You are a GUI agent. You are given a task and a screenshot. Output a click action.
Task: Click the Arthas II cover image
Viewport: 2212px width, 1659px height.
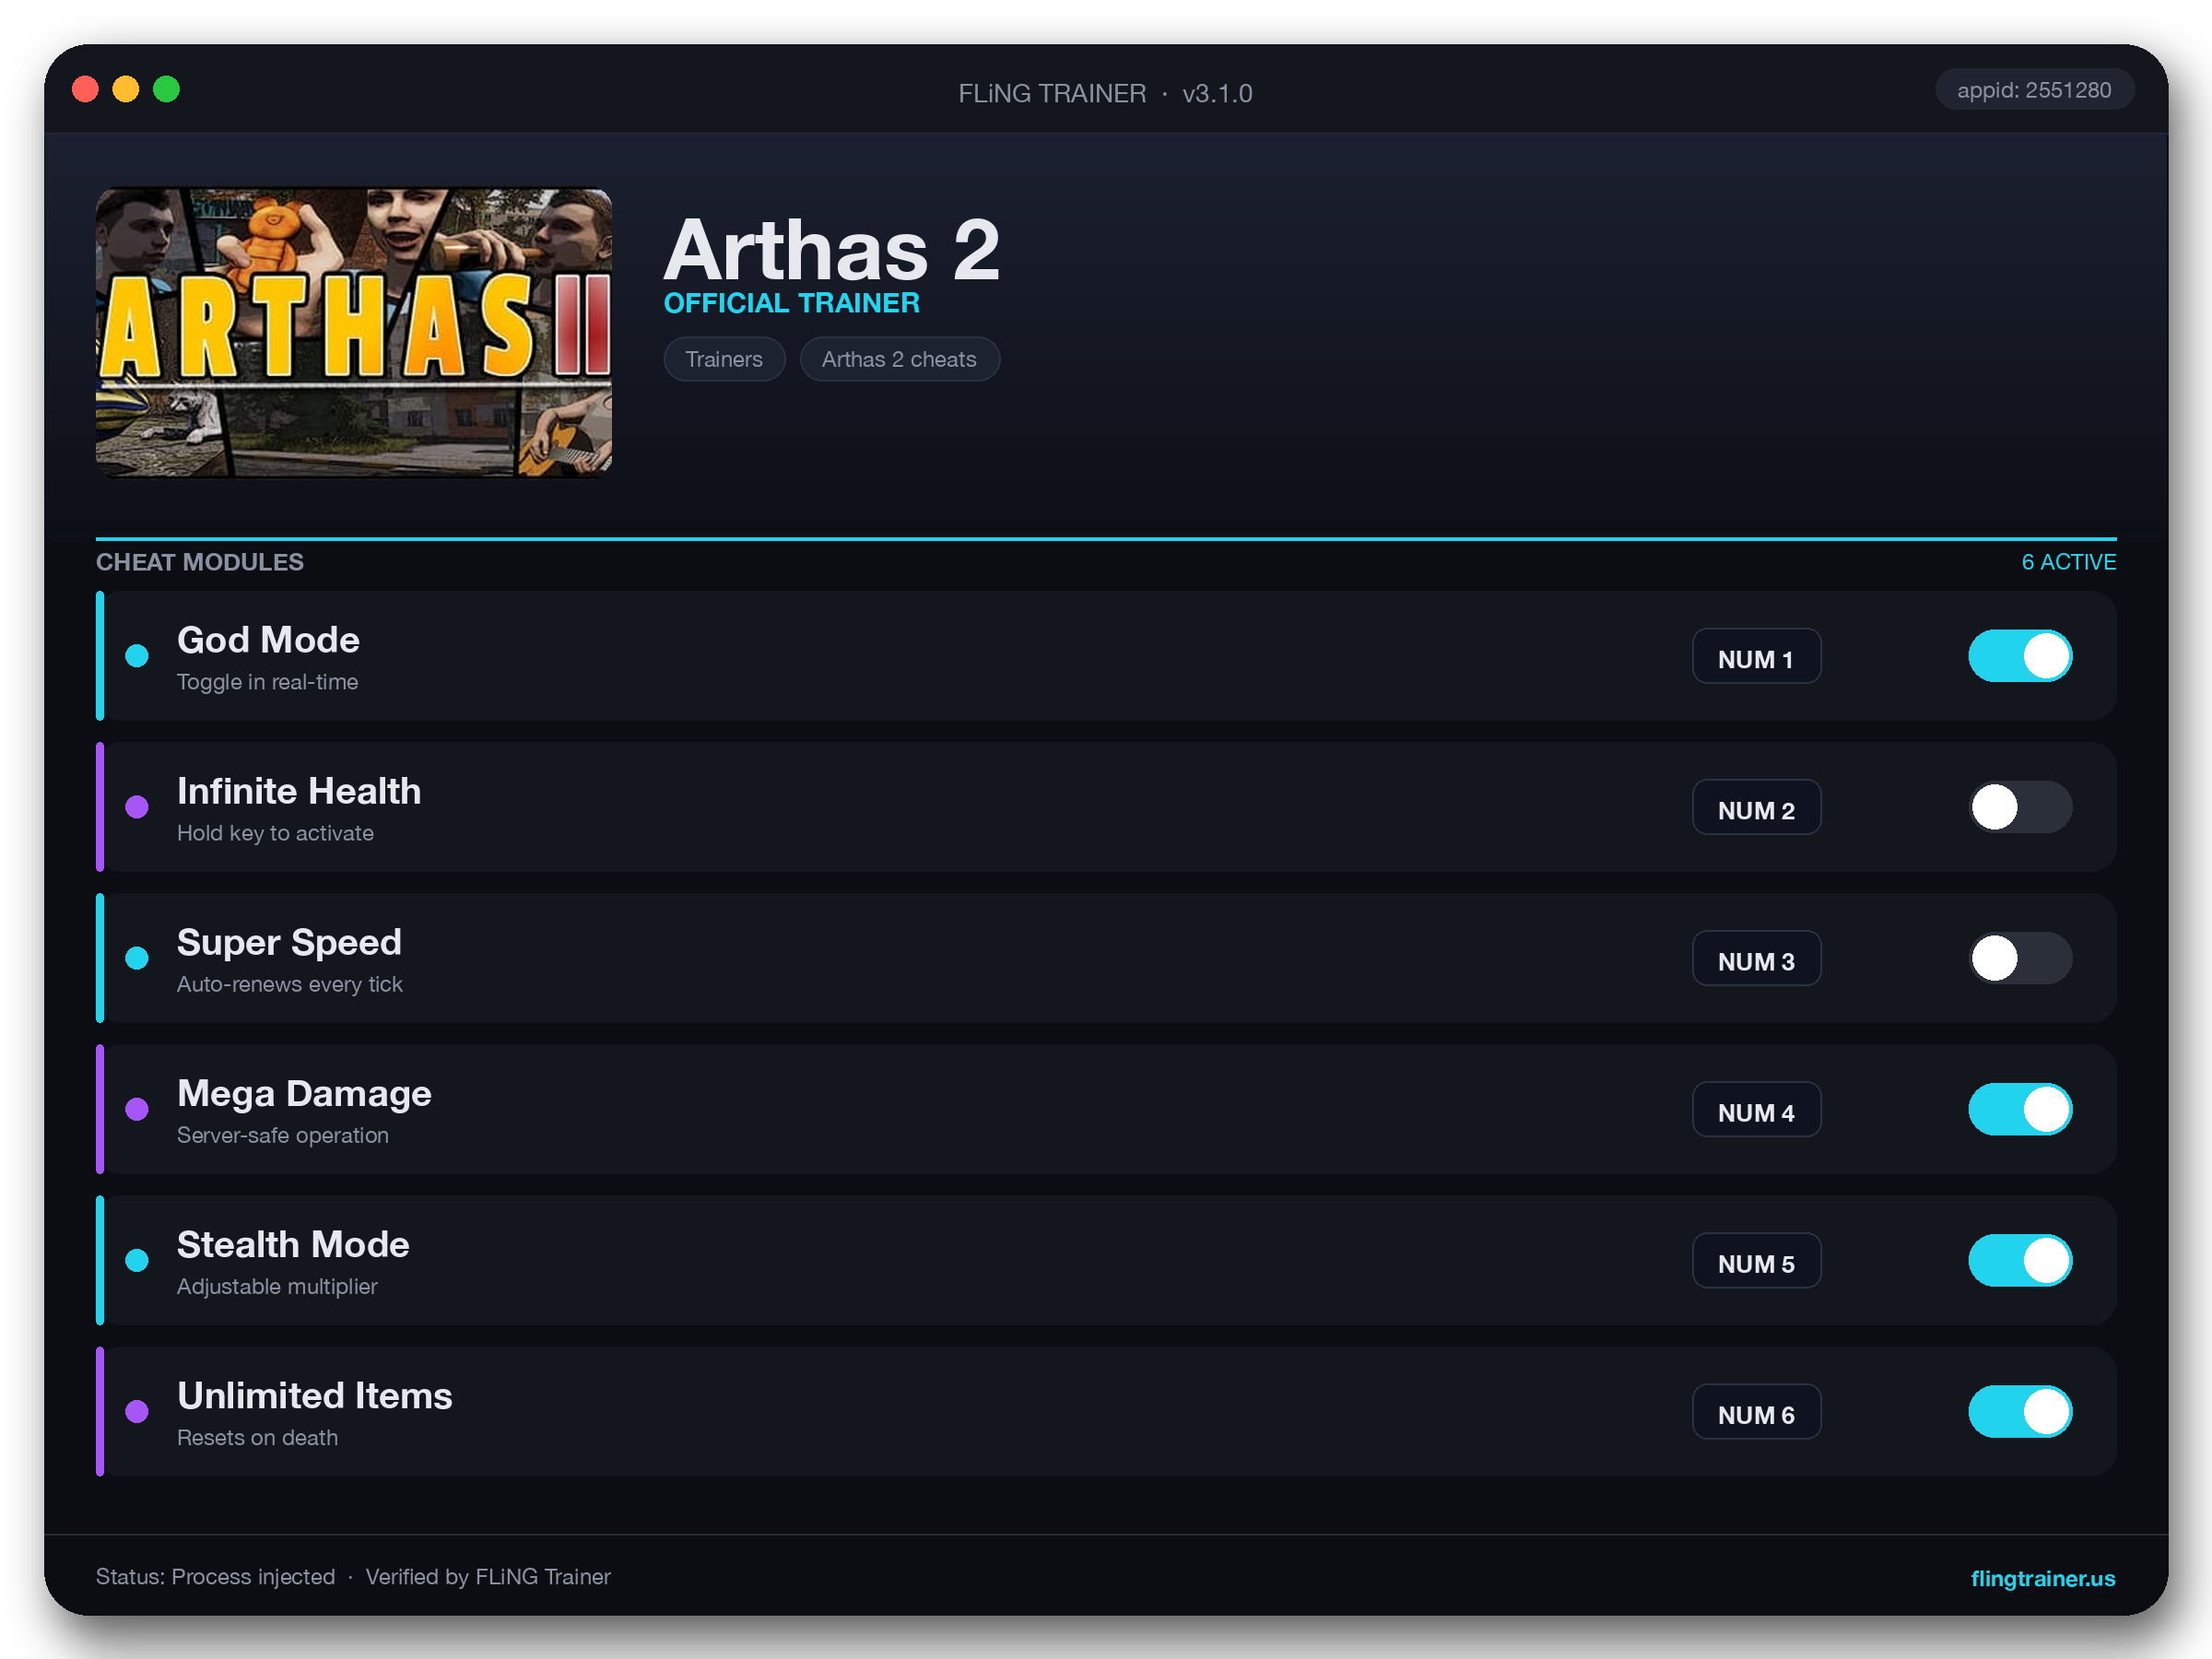353,332
